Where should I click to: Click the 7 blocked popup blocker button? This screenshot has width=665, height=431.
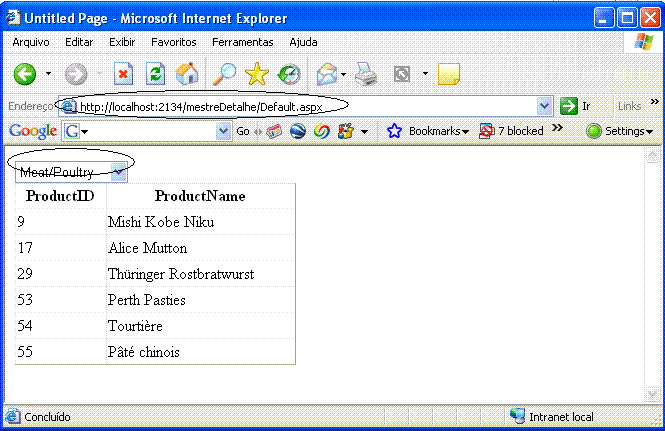(x=511, y=131)
